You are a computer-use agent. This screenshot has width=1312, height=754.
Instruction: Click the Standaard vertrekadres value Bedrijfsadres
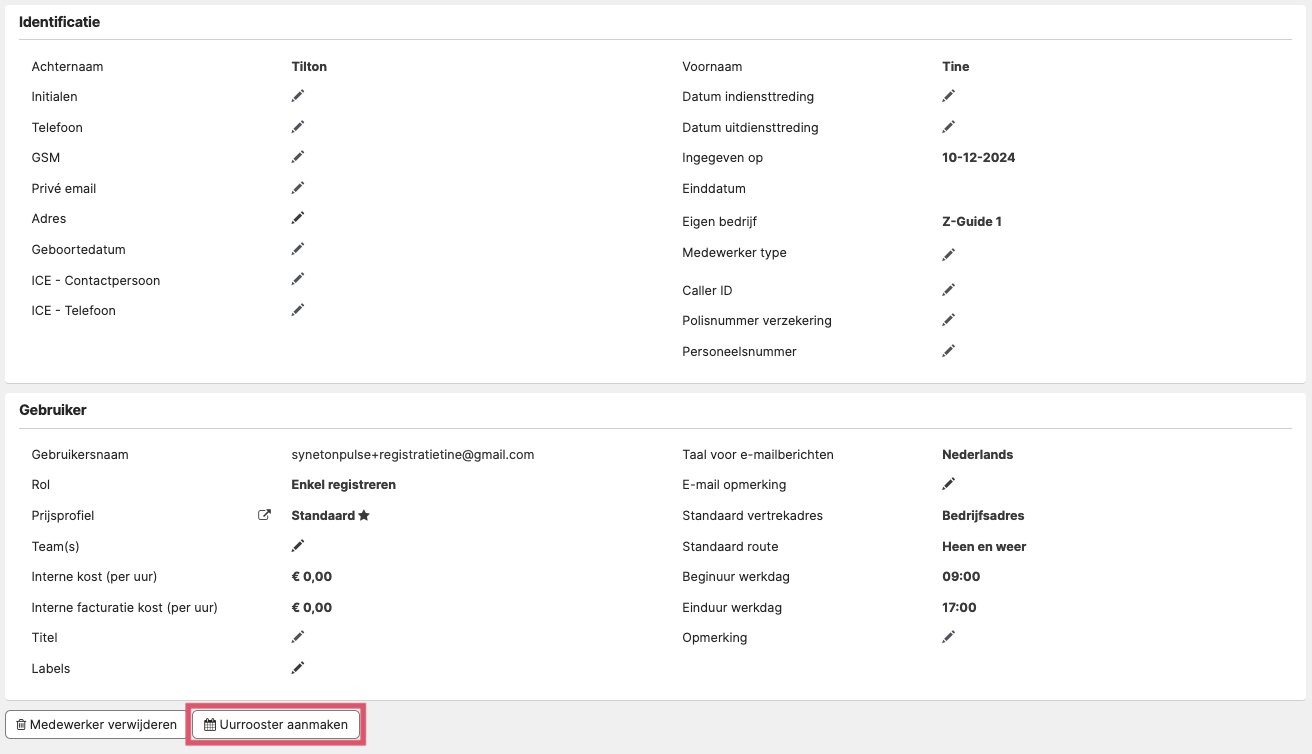983,516
